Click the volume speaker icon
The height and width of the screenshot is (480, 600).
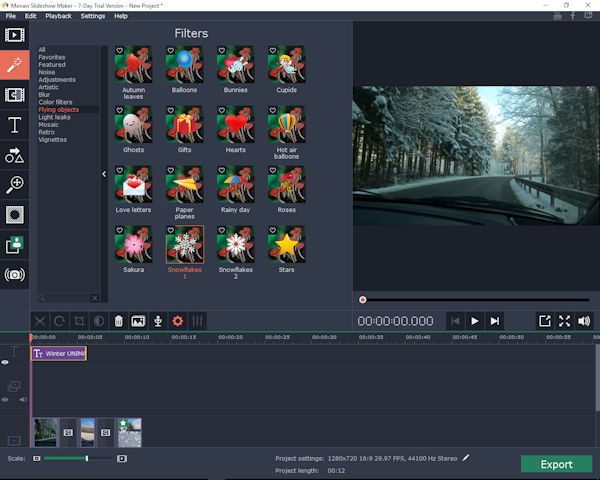(x=584, y=321)
